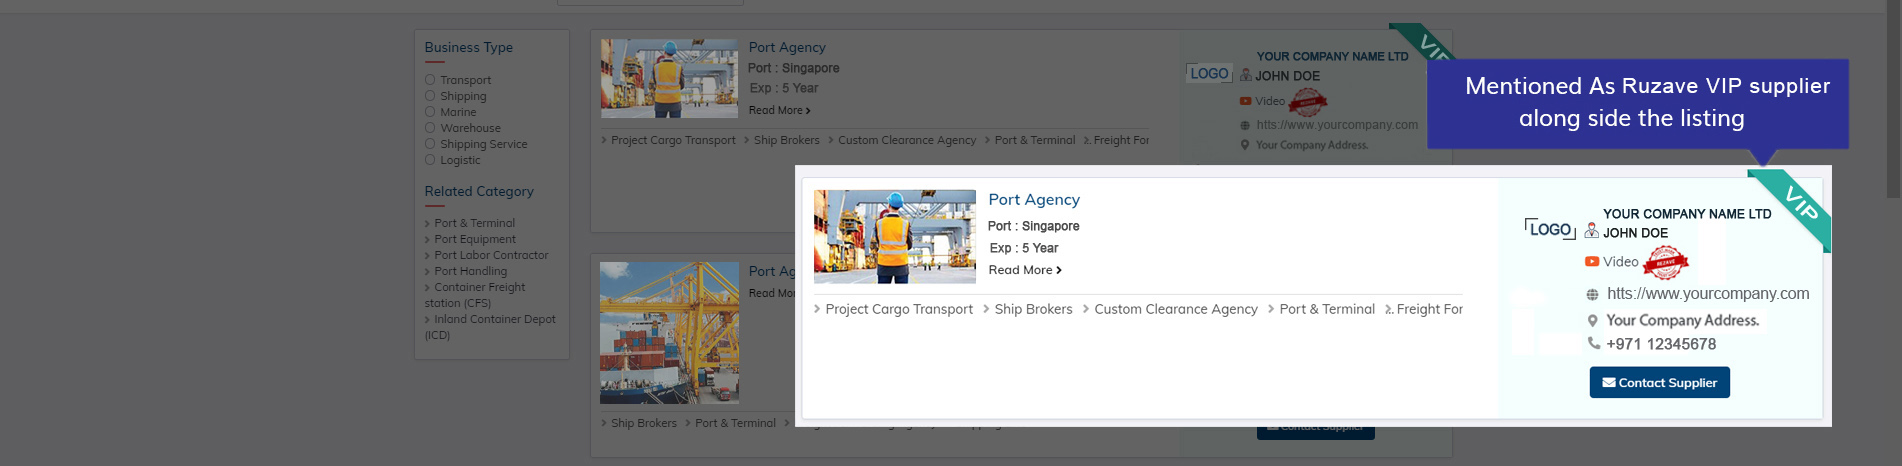
Task: Open the Port Equipment related category
Action: [475, 239]
